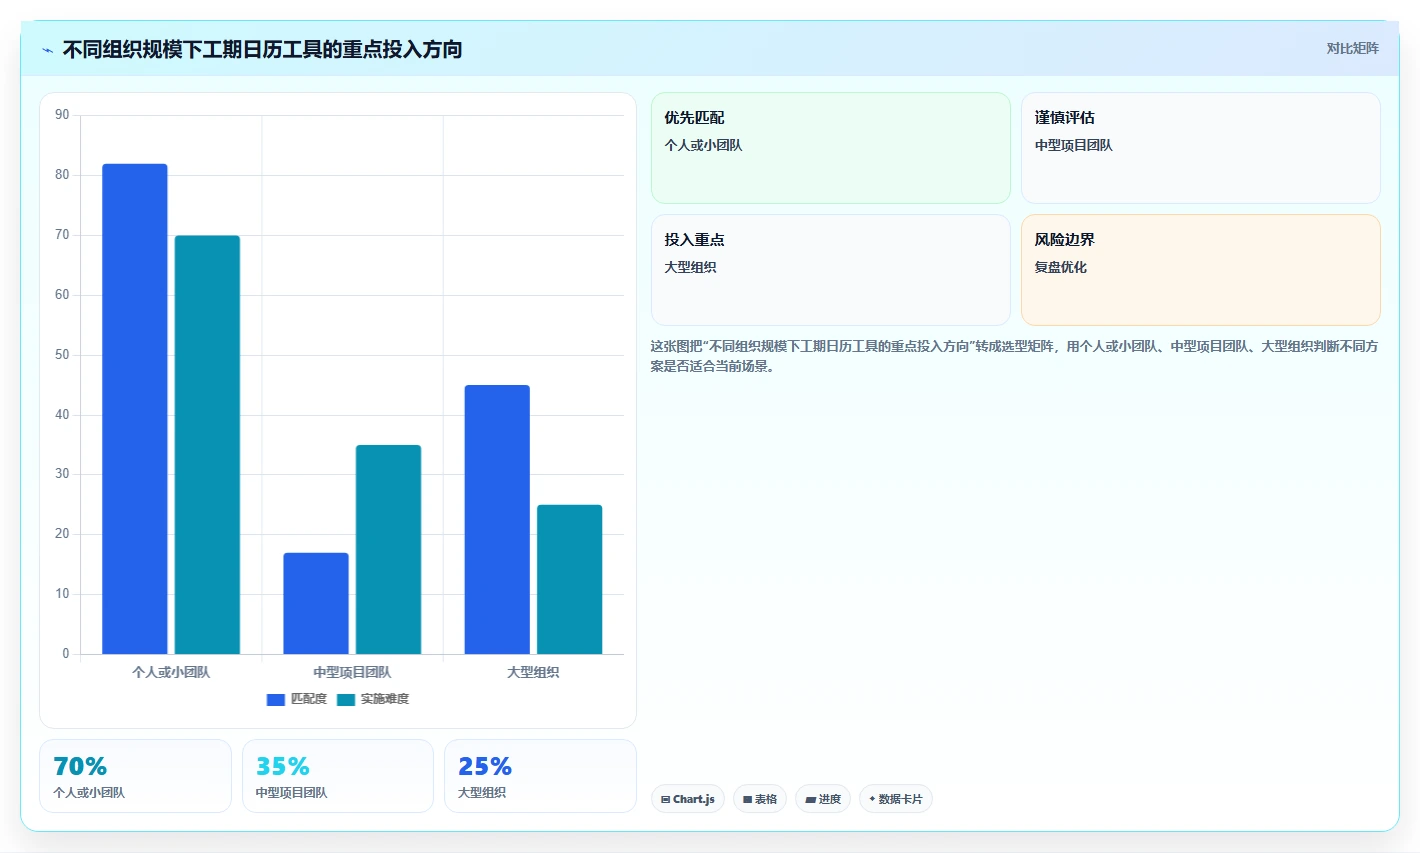Click 大型组织 text in 投入重点 card
This screenshot has height=853, width=1420.
[x=690, y=267]
